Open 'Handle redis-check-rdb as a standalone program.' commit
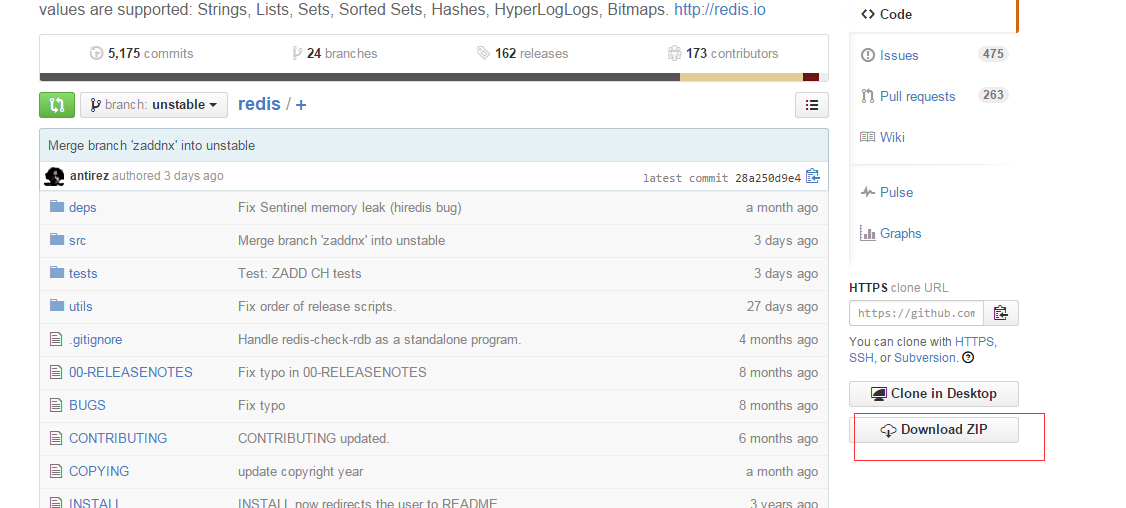Viewport: 1126px width, 508px height. pyautogui.click(x=379, y=340)
